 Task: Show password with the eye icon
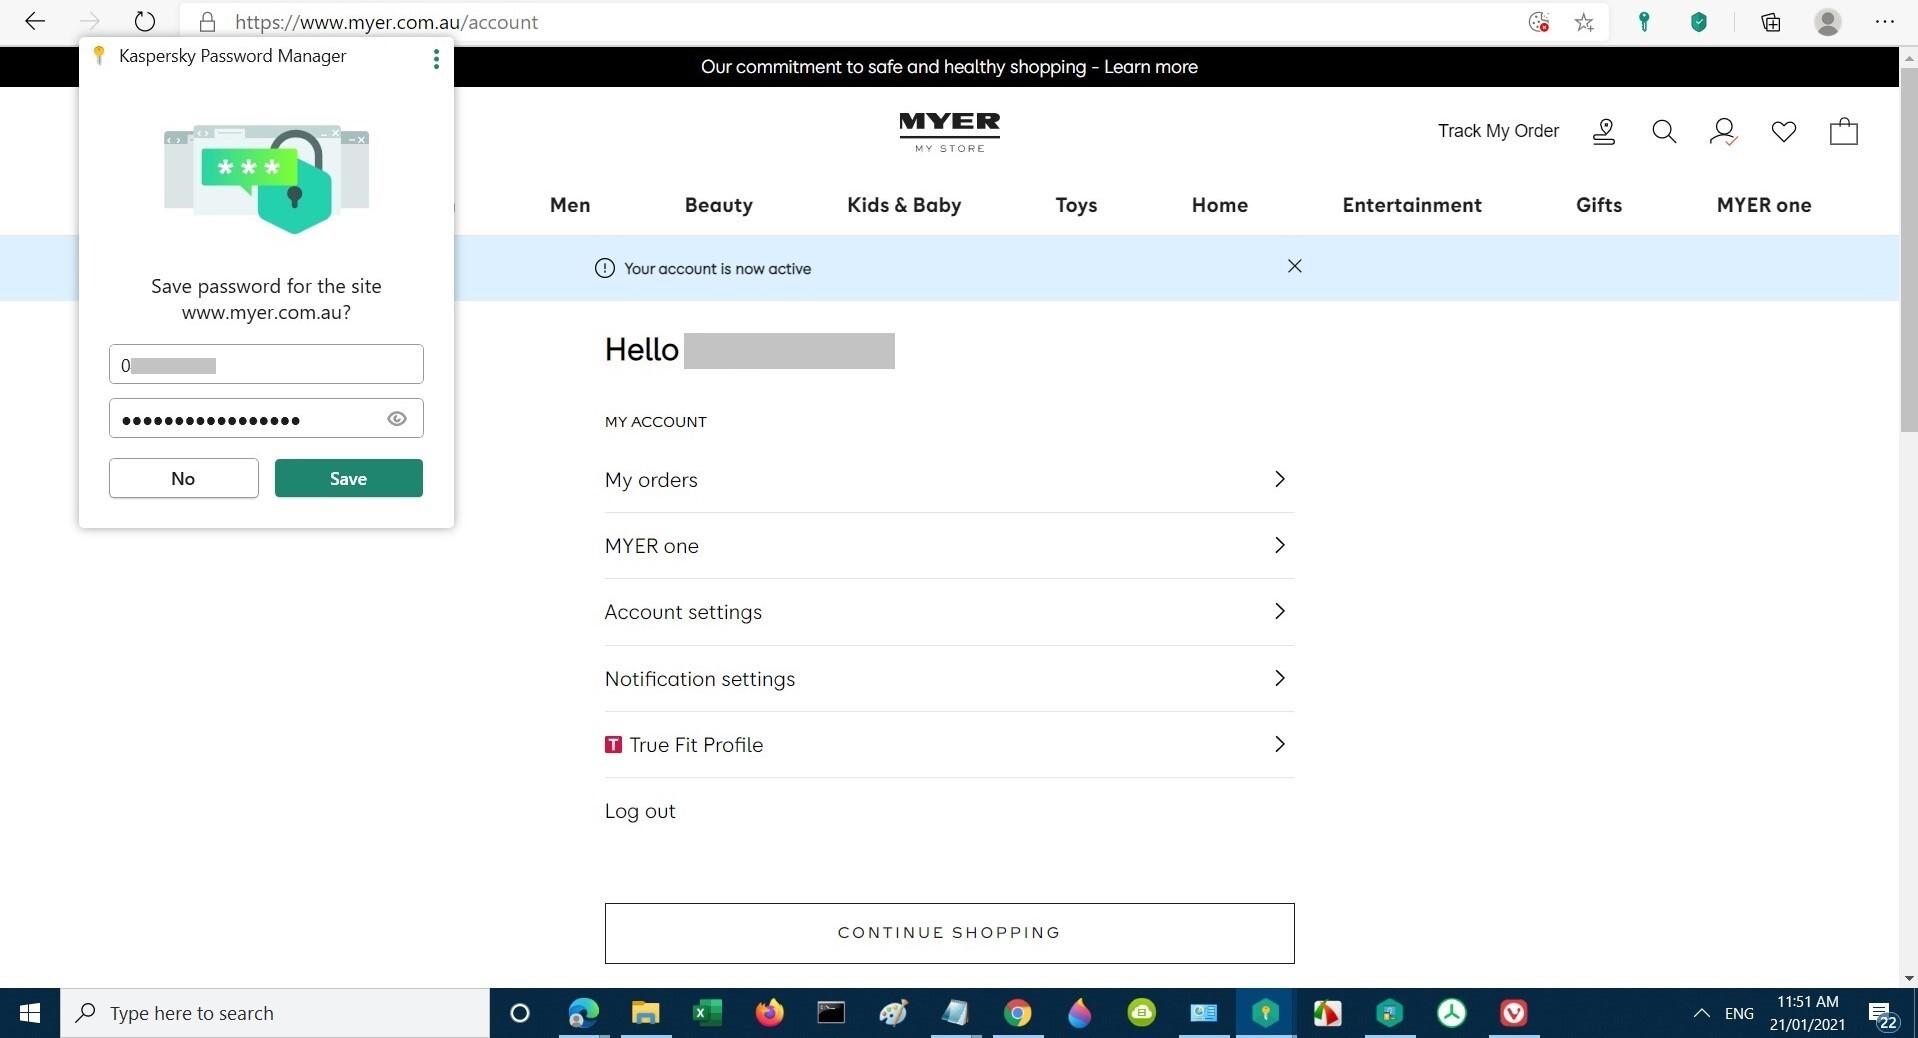pyautogui.click(x=397, y=419)
